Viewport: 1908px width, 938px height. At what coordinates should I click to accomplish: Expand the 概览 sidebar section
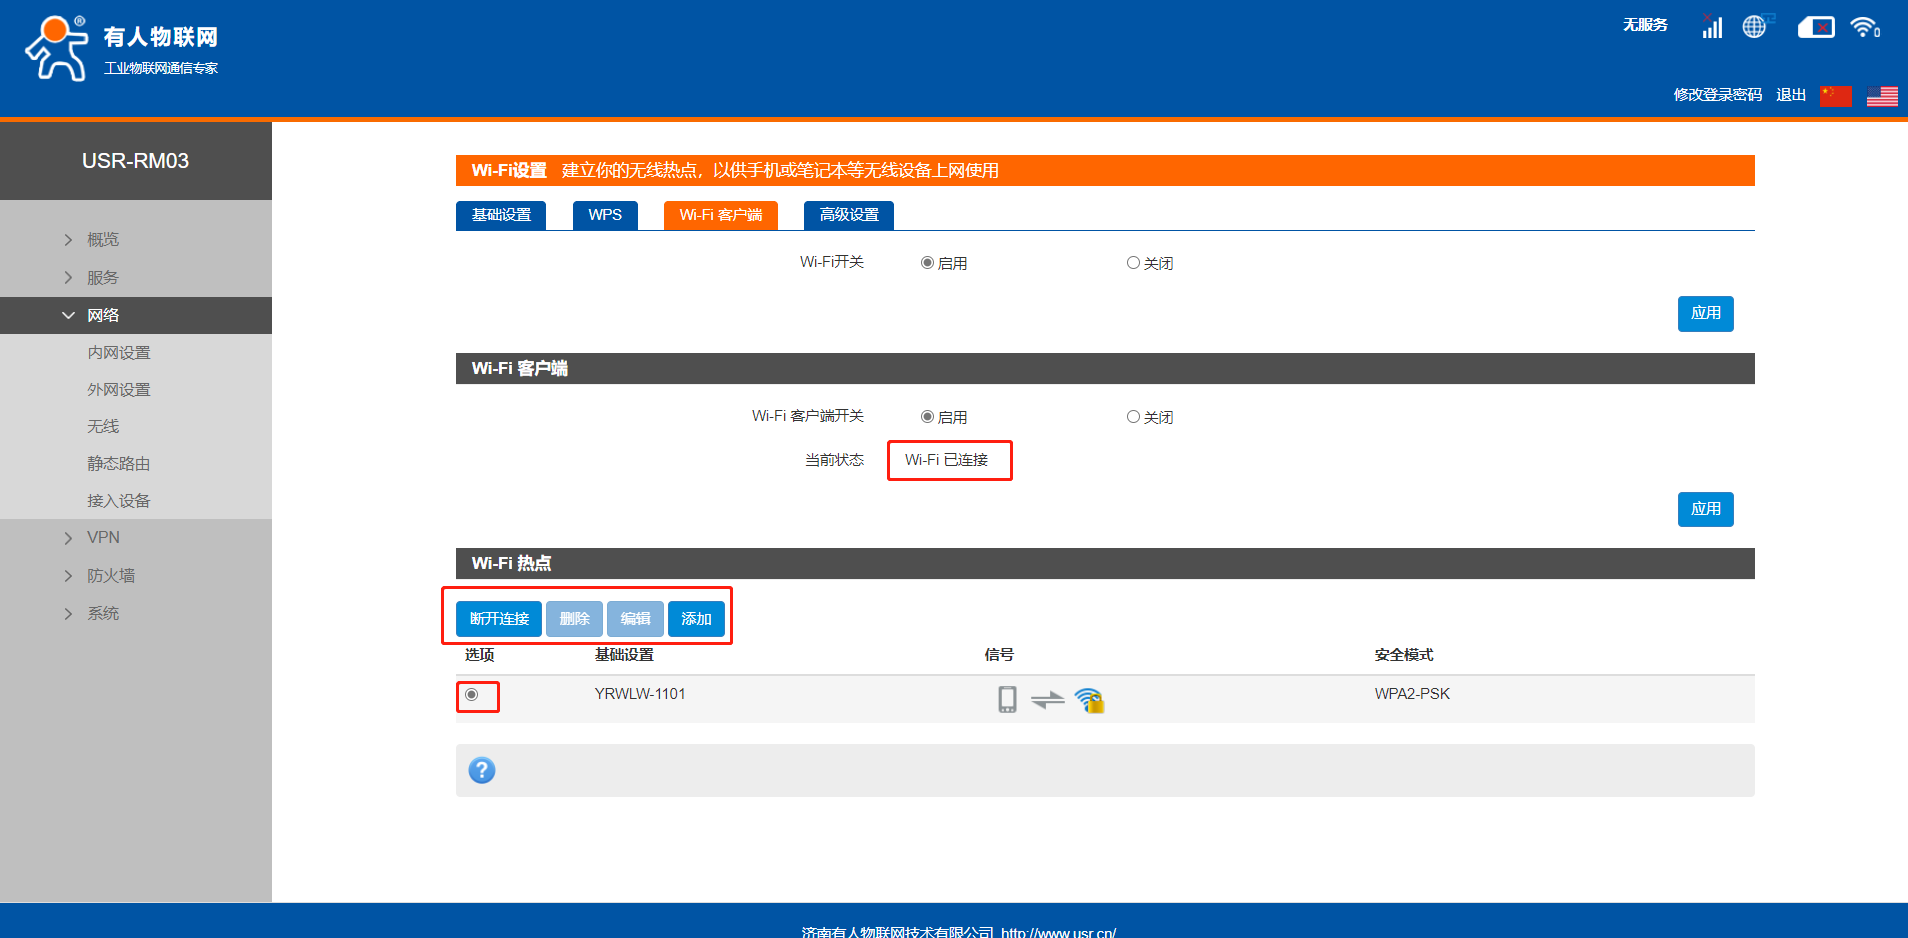[102, 240]
